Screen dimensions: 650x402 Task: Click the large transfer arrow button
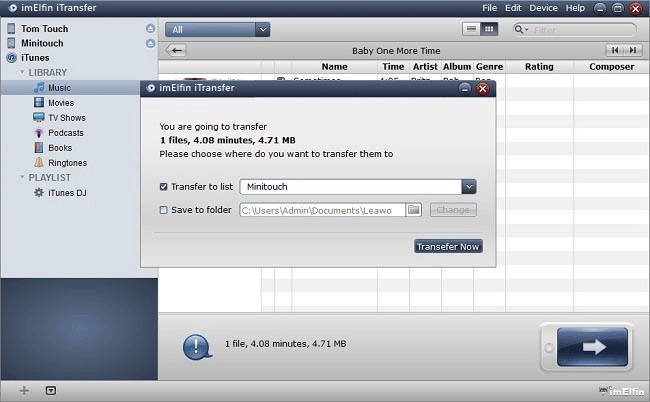[592, 346]
